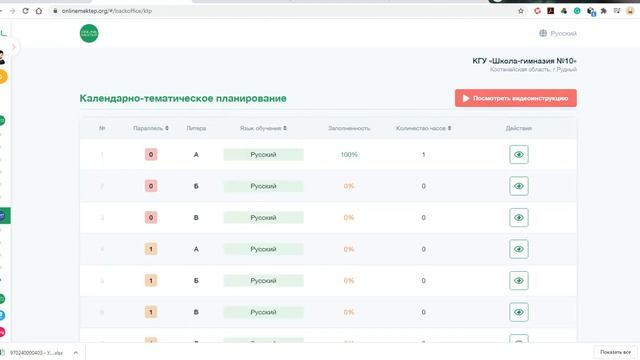View the plan for class 0 Б
This screenshot has height=360, width=640.
tap(518, 186)
